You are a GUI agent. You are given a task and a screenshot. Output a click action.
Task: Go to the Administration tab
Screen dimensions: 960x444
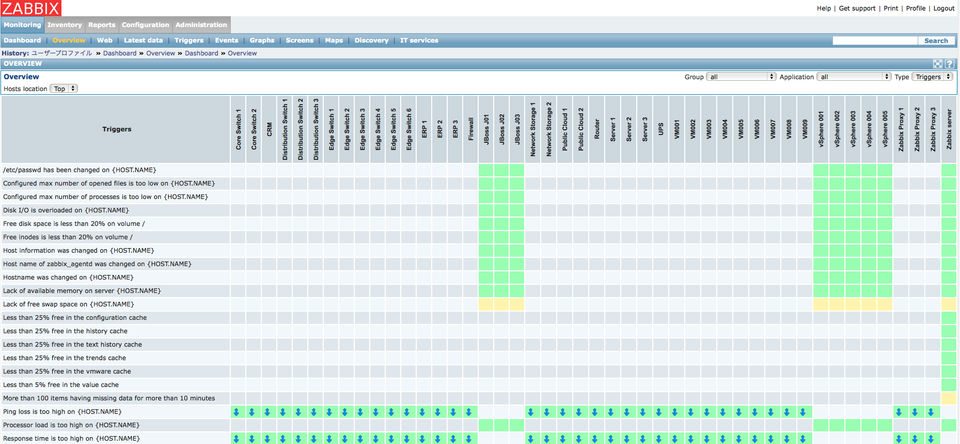[201, 25]
